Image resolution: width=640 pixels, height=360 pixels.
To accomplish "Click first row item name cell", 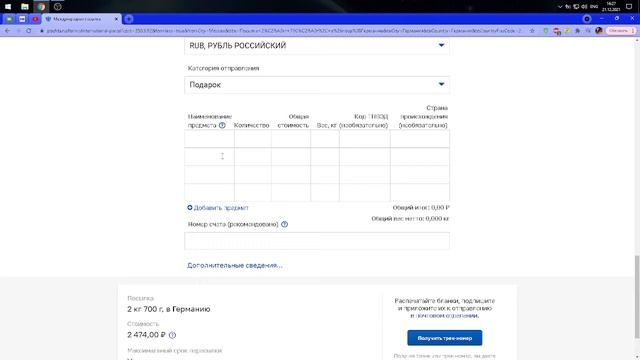I will (x=209, y=139).
